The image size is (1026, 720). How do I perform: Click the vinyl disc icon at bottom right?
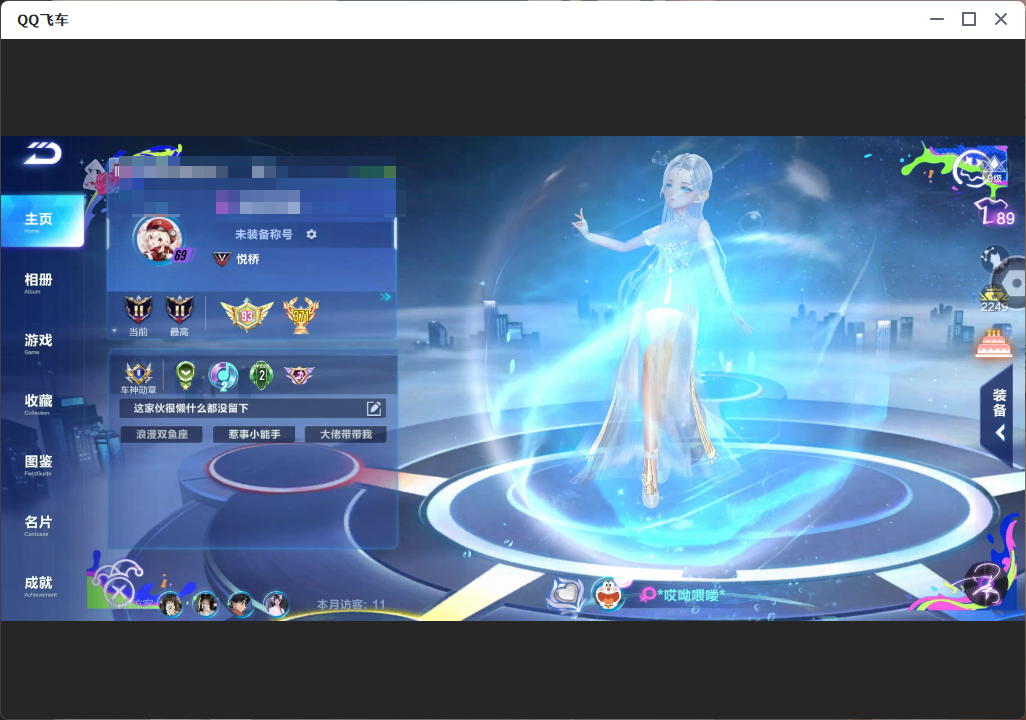tap(985, 584)
